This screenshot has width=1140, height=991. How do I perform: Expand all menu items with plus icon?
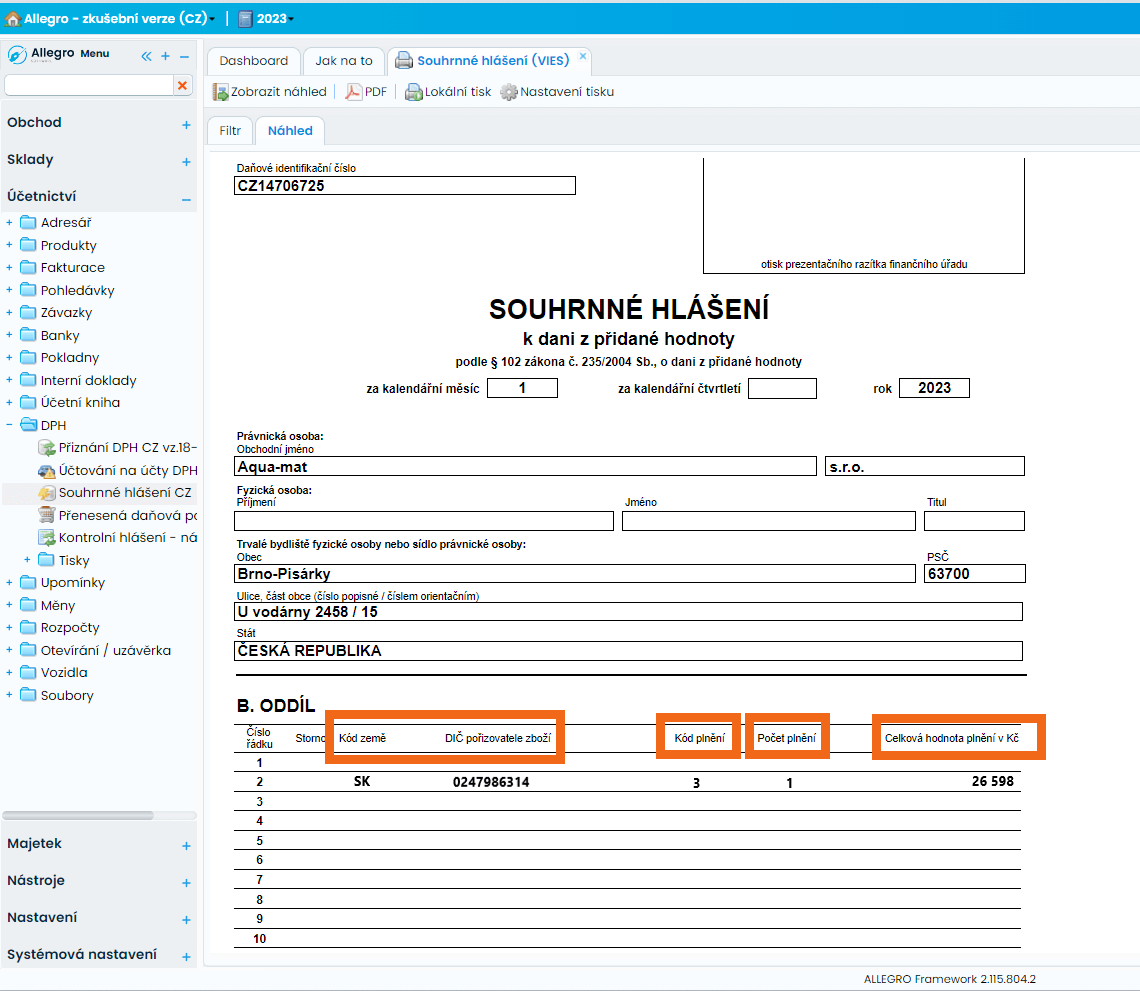point(165,56)
